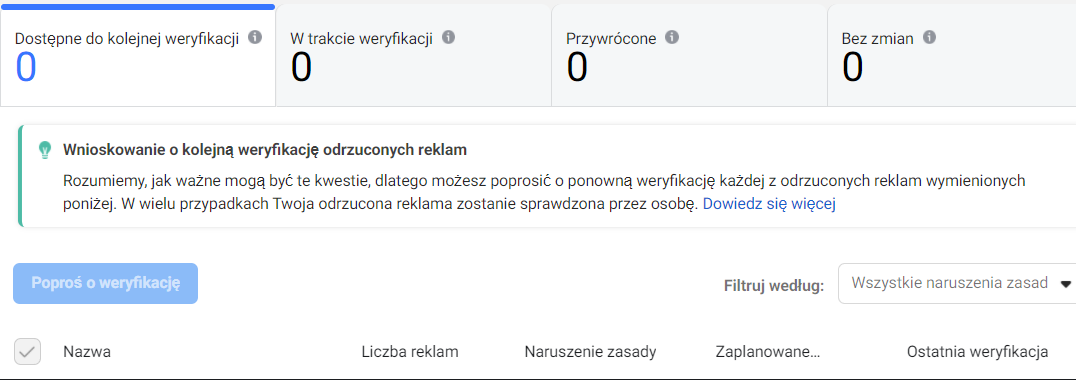Click the info icon next to Bez zmian
This screenshot has width=1076, height=391.
(930, 37)
